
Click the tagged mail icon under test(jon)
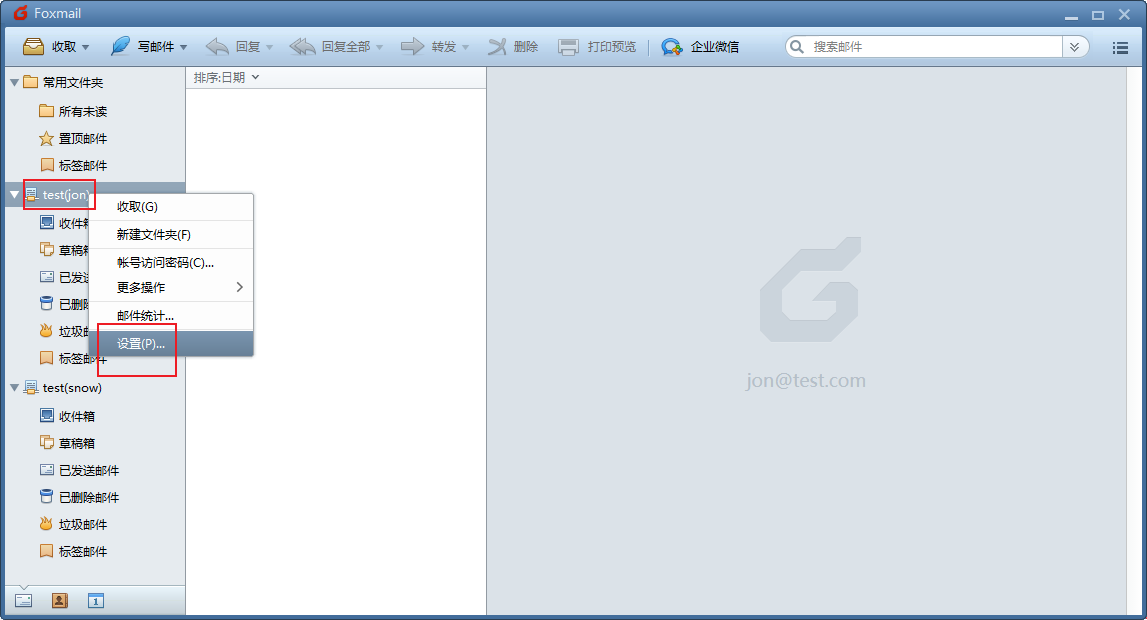[47, 358]
